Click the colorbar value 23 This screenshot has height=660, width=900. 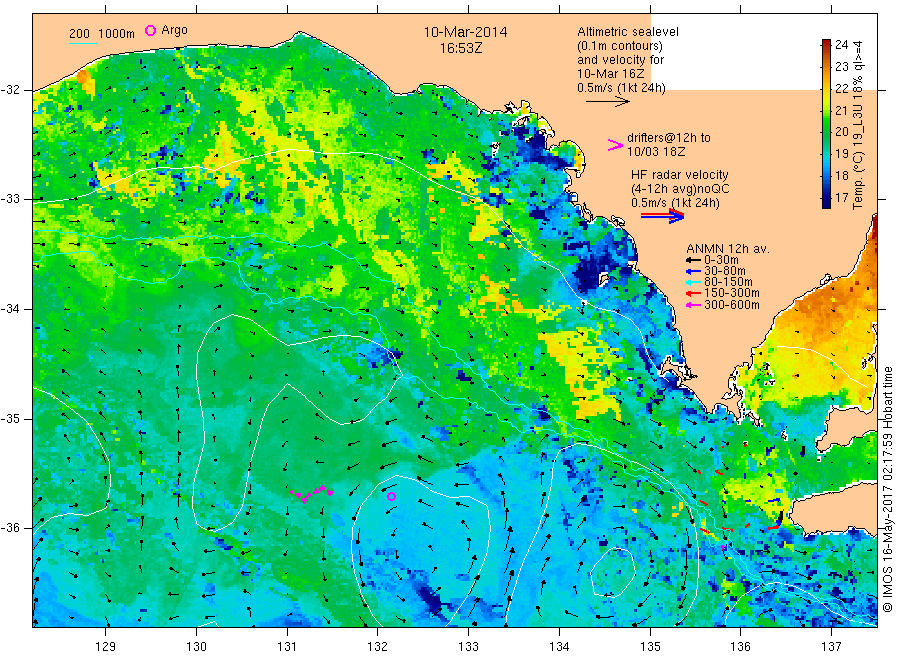841,67
